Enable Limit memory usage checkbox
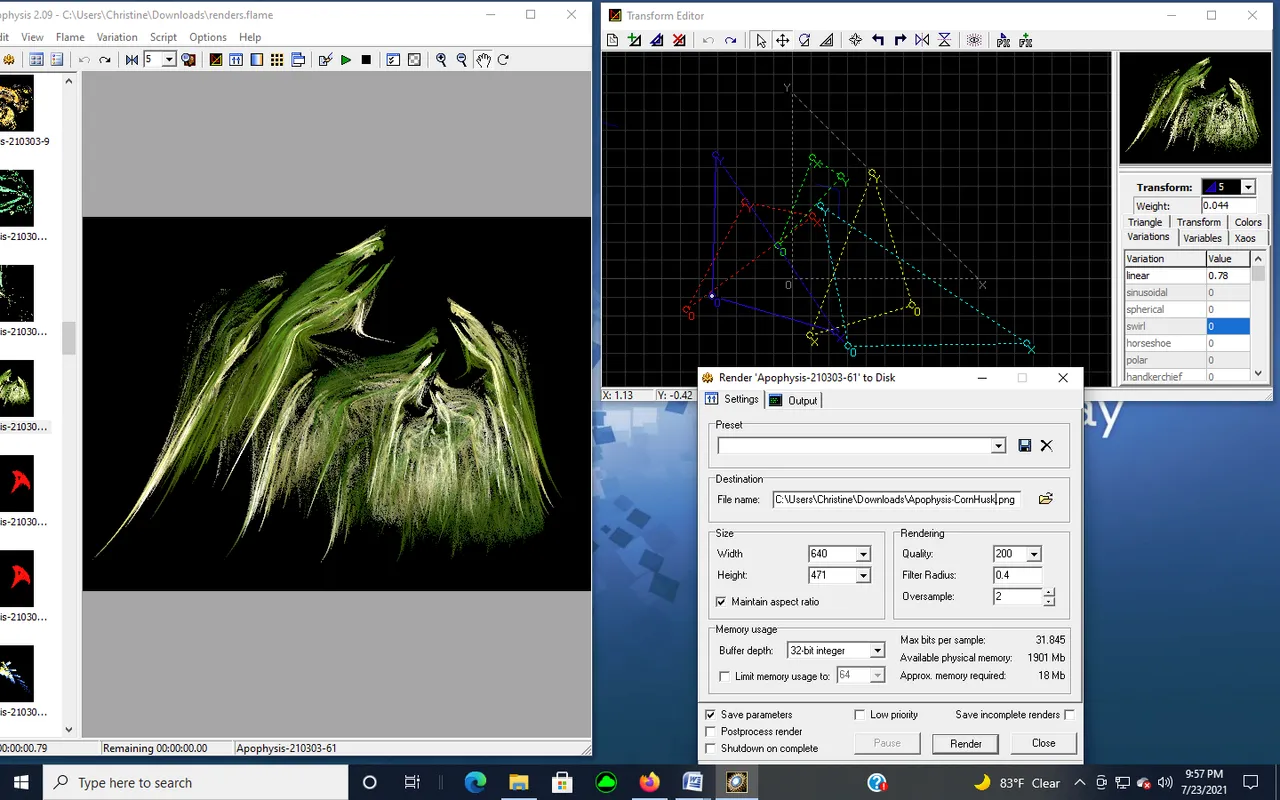The image size is (1280, 800). coord(725,677)
